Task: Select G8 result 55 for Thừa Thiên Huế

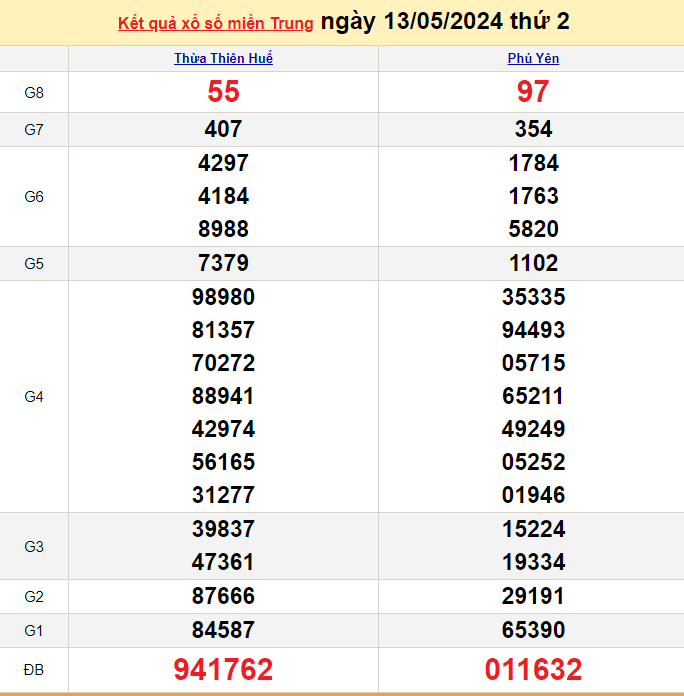Action: pyautogui.click(x=223, y=92)
